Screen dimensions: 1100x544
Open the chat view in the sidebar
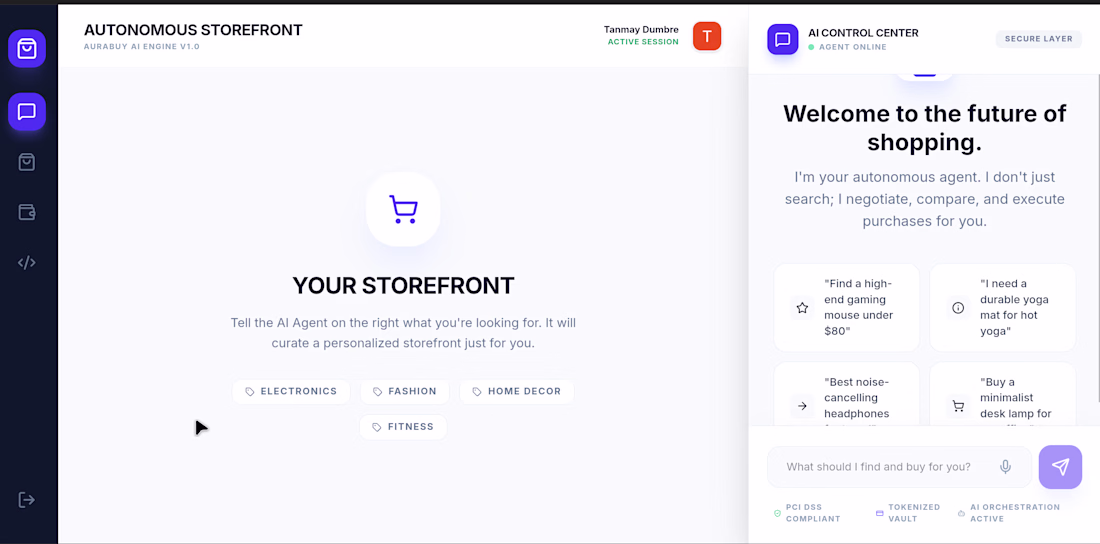click(x=27, y=111)
